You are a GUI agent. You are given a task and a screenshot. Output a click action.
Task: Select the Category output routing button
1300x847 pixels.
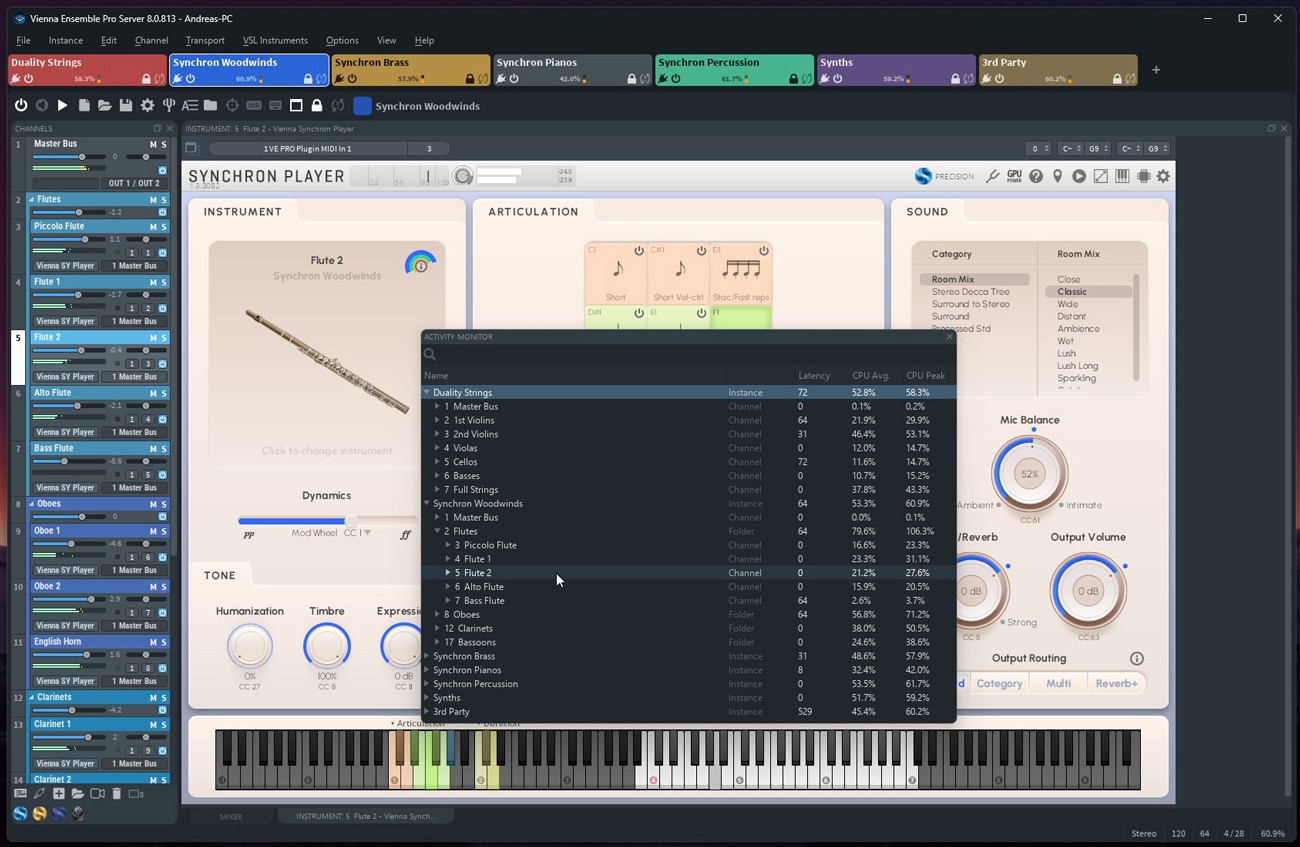click(999, 684)
